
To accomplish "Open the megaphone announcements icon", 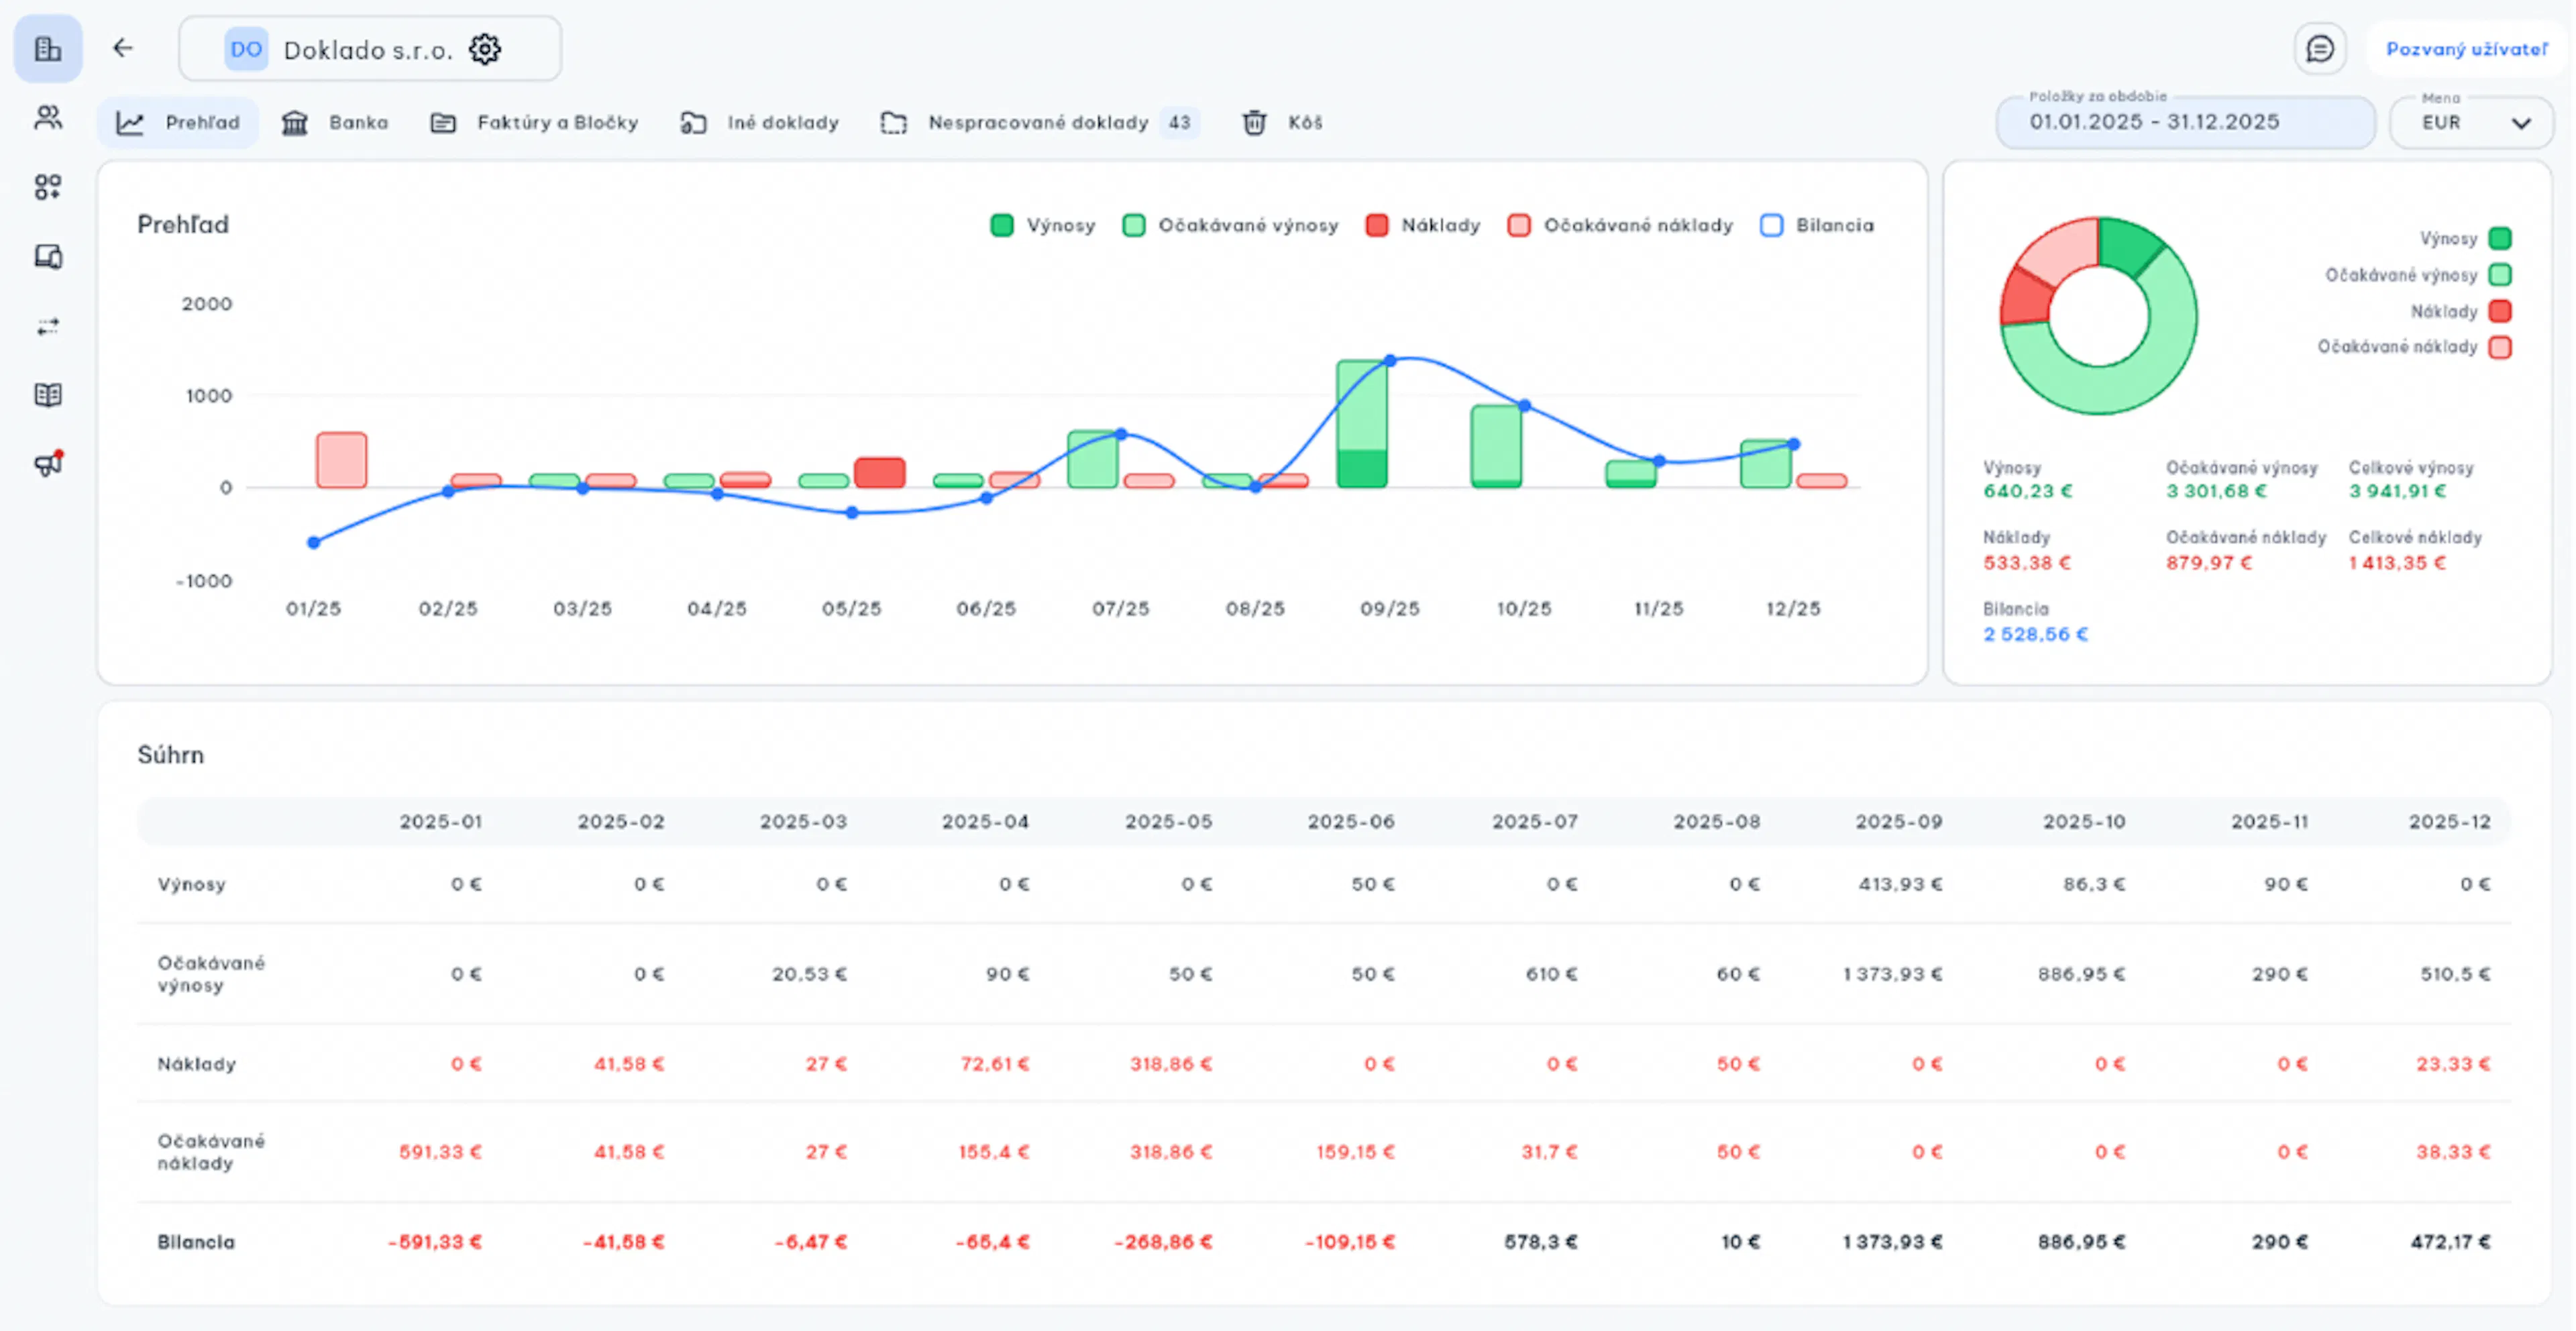I will coord(48,464).
